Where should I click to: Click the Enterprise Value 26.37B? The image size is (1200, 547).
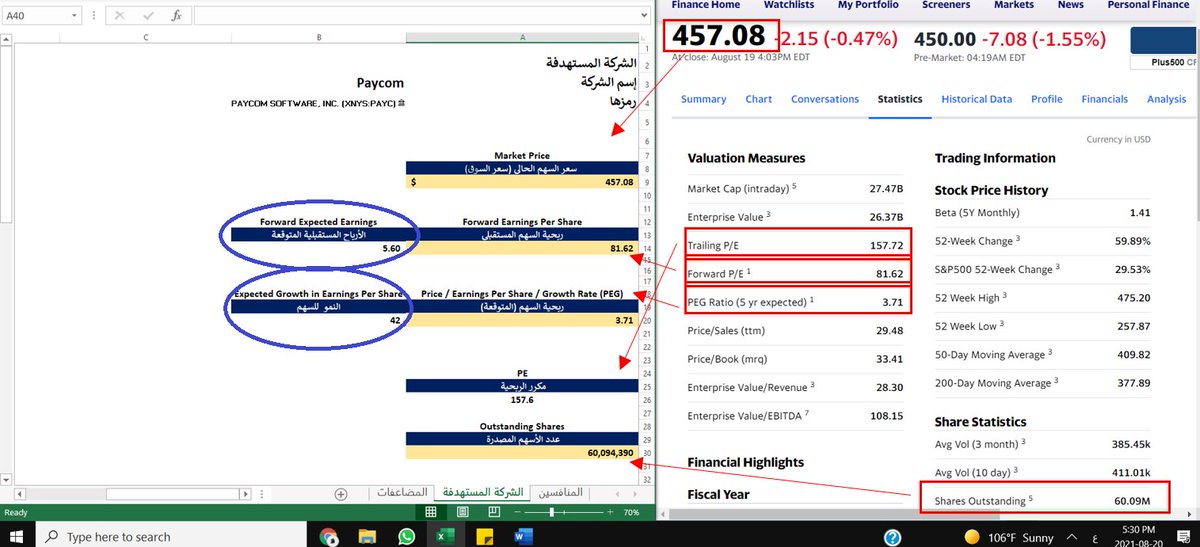pyautogui.click(x=887, y=216)
